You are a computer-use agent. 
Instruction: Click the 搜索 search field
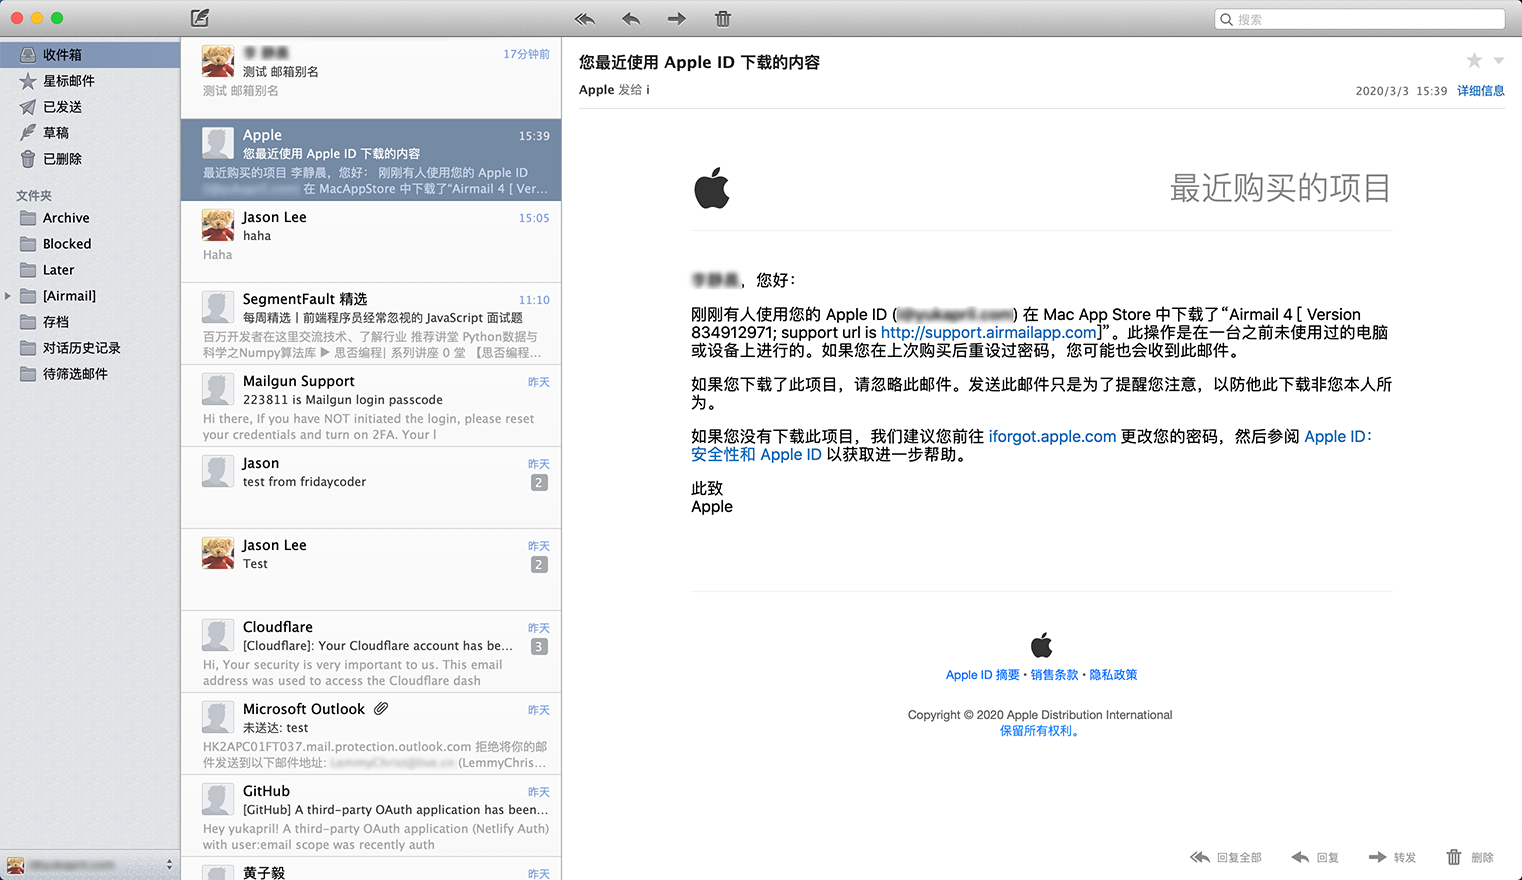tap(1360, 19)
